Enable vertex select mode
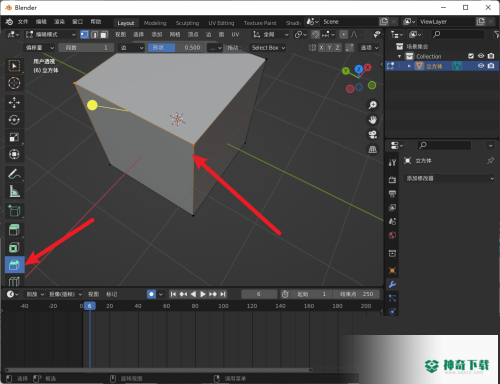 [x=85, y=34]
